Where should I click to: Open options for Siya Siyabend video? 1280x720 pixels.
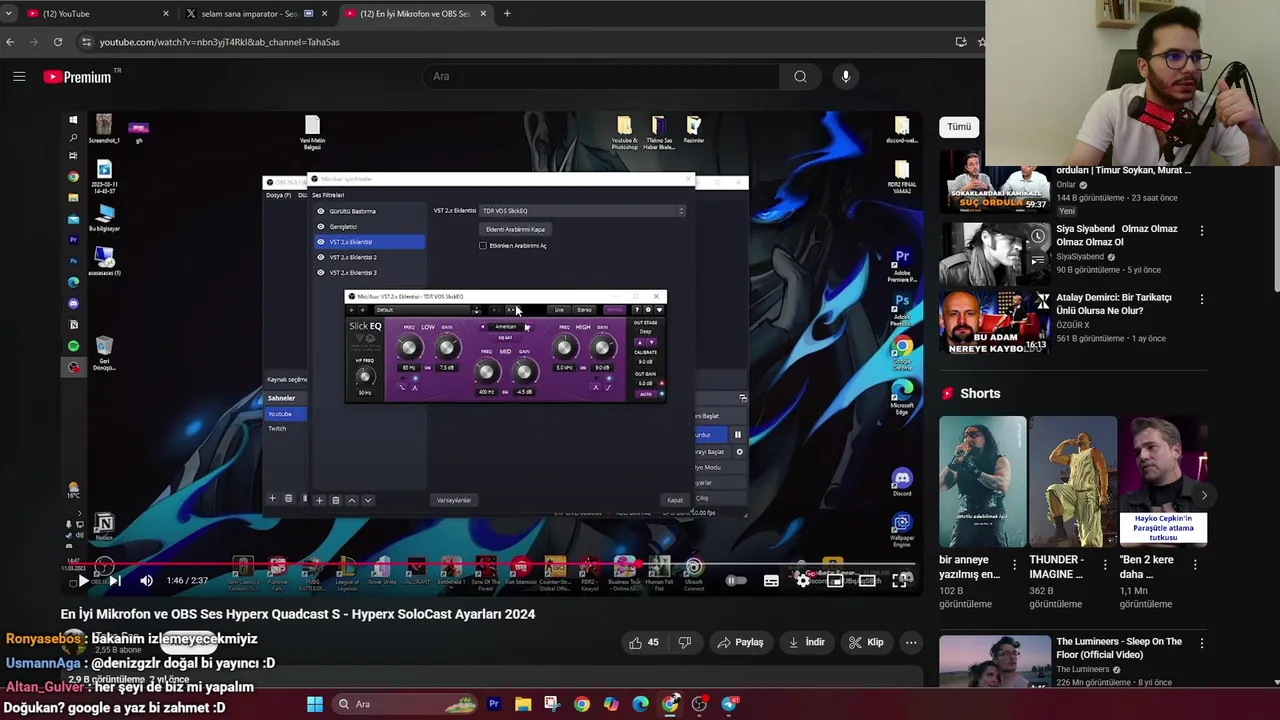[1202, 230]
